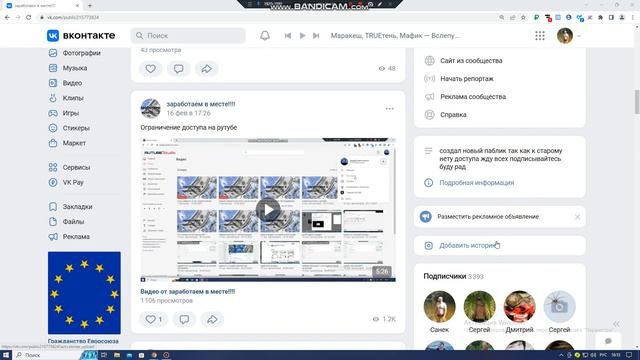Open the post date 16 фев в 17:26
The height and width of the screenshot is (360, 640).
[x=189, y=113]
